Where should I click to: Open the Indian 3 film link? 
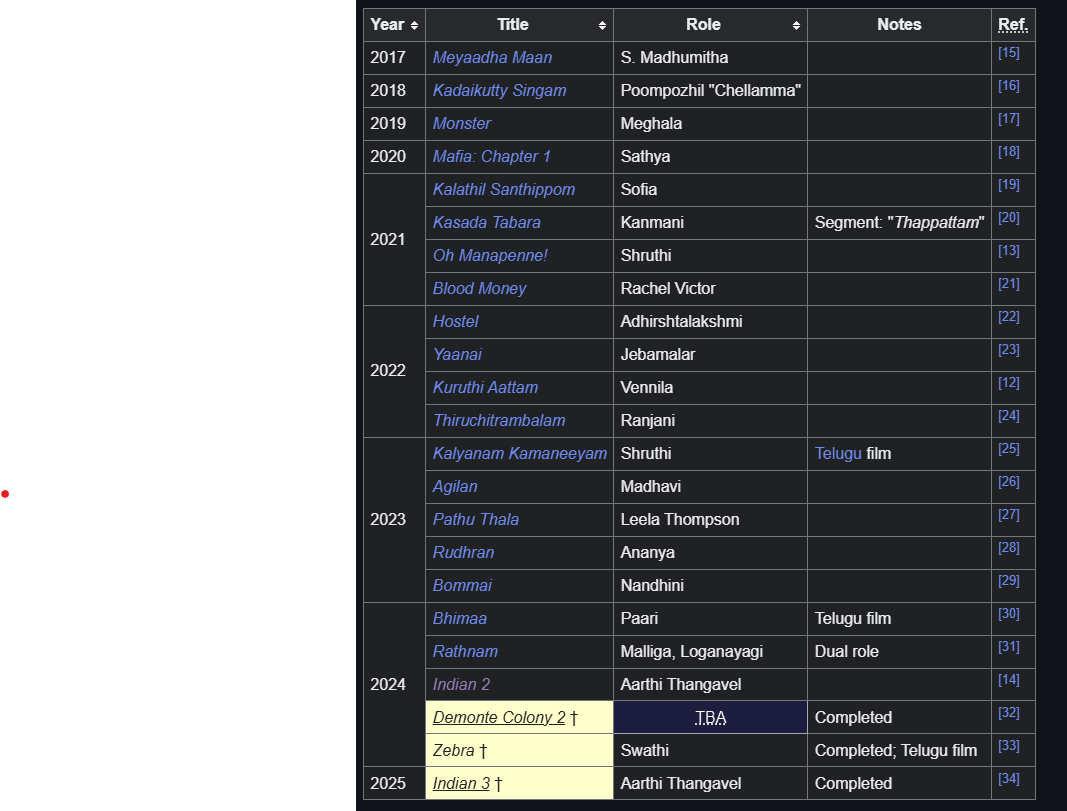pyautogui.click(x=461, y=784)
